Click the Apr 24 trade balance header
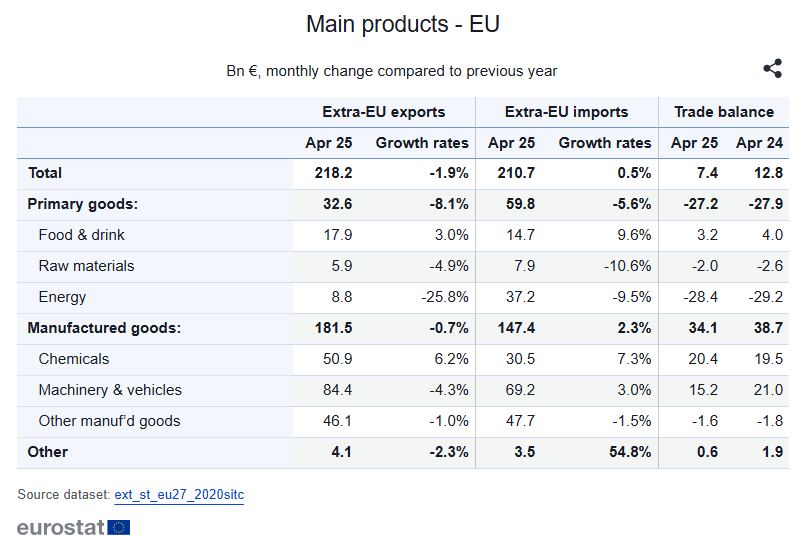Screen dimensions: 796x537 (759, 143)
